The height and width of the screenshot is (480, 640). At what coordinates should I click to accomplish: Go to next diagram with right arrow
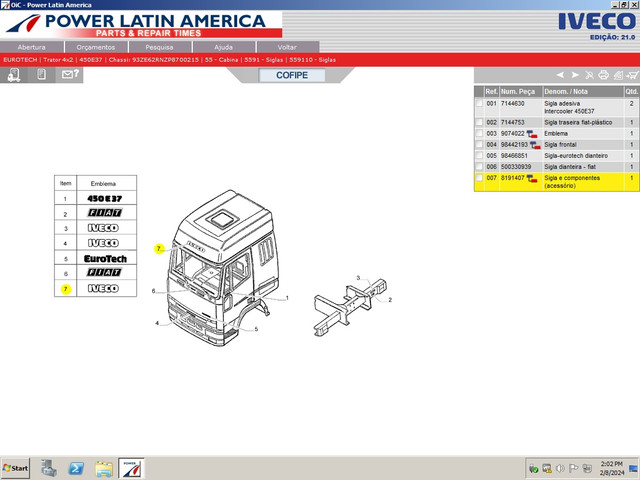coord(575,75)
